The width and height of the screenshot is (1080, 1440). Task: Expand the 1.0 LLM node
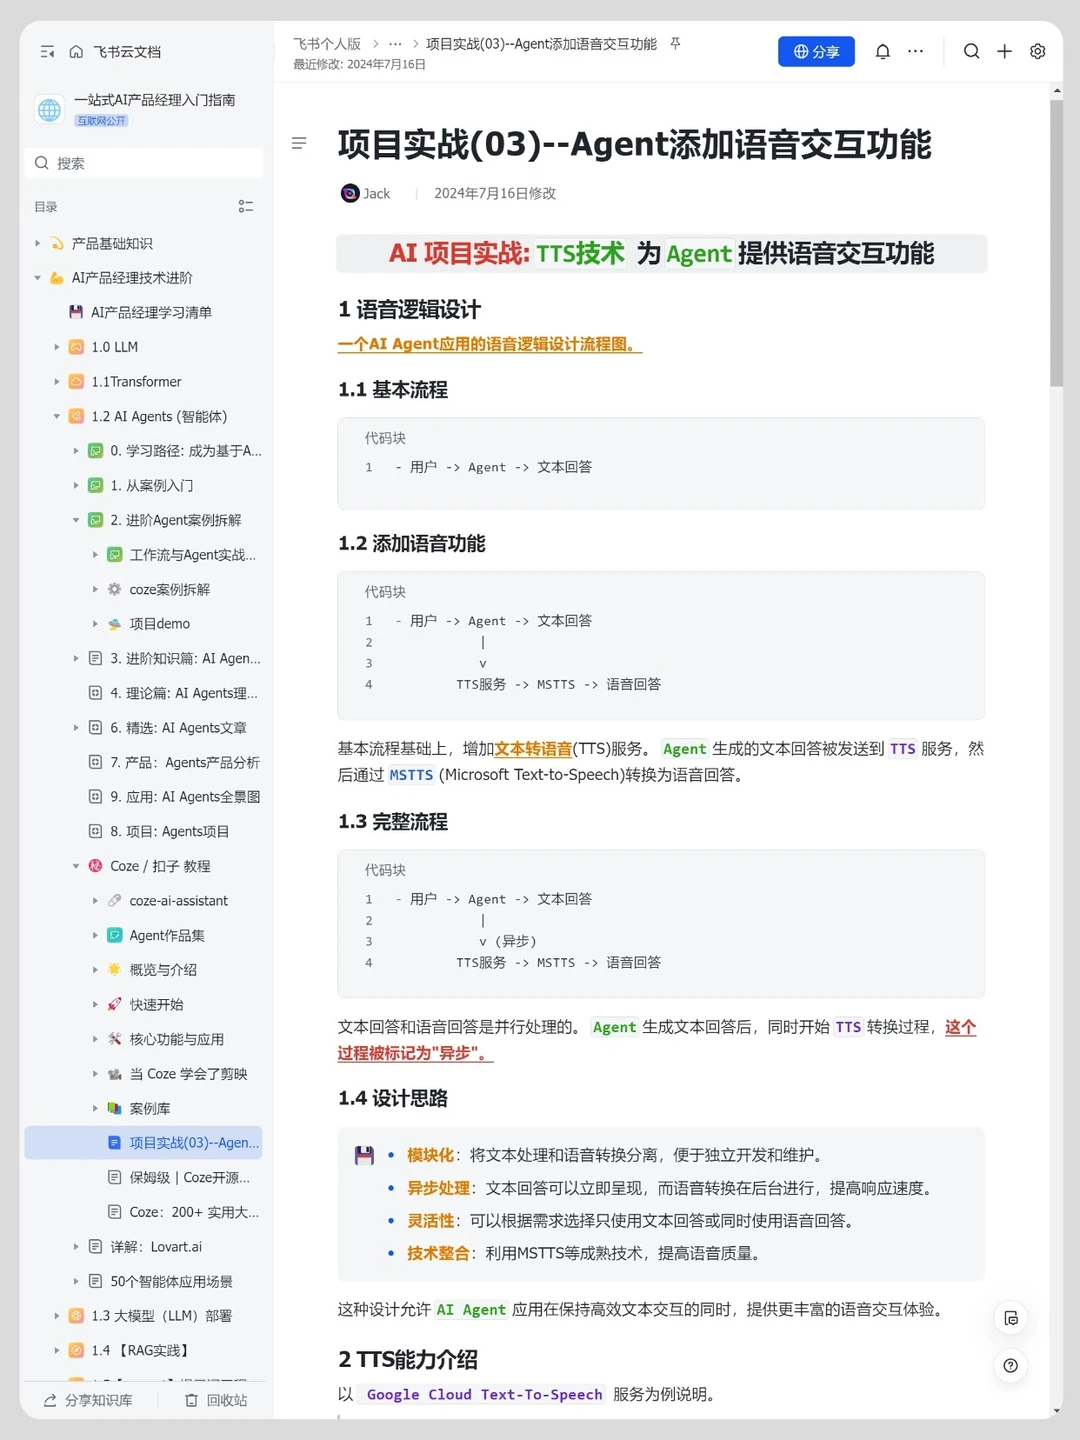click(57, 347)
